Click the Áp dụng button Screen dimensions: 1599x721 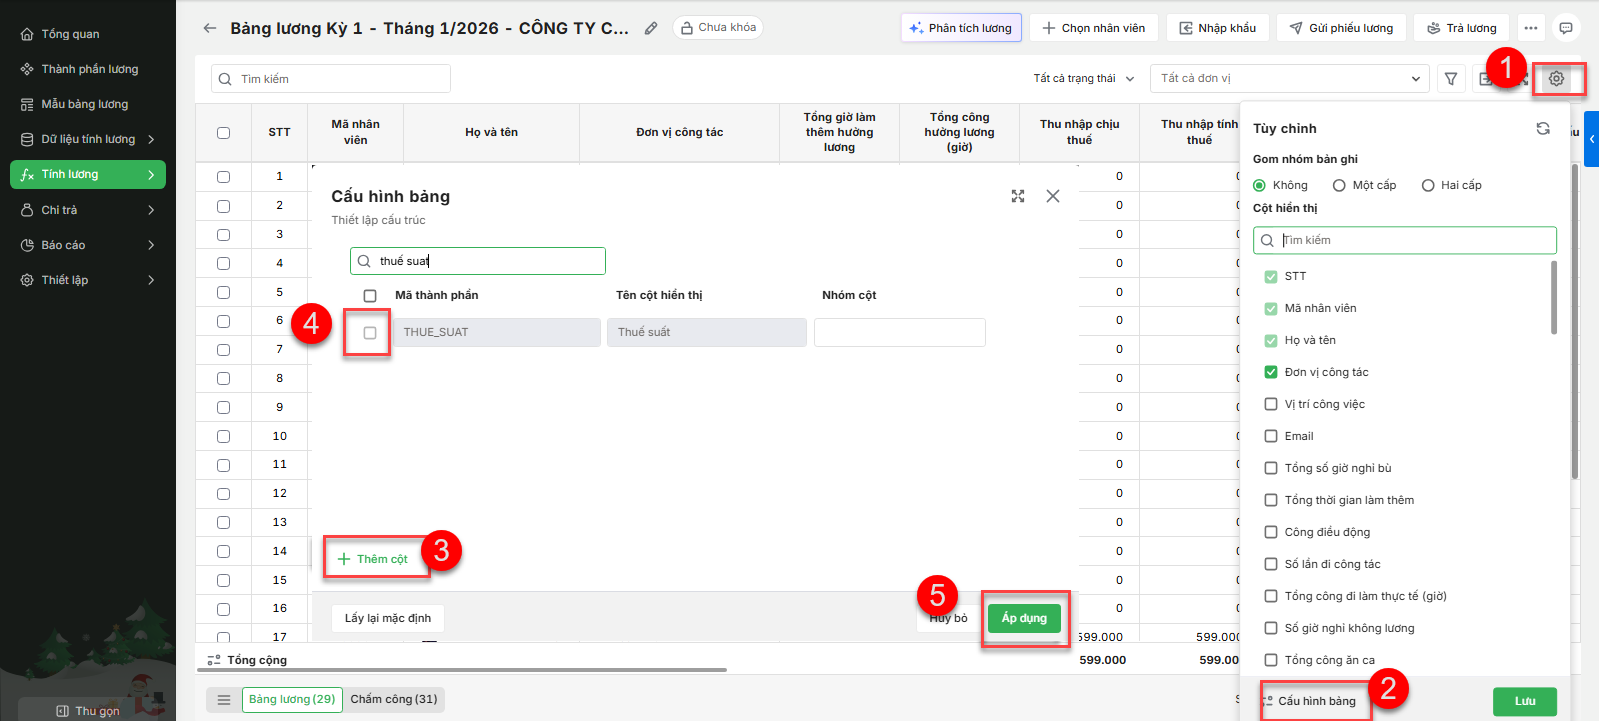pyautogui.click(x=1024, y=618)
